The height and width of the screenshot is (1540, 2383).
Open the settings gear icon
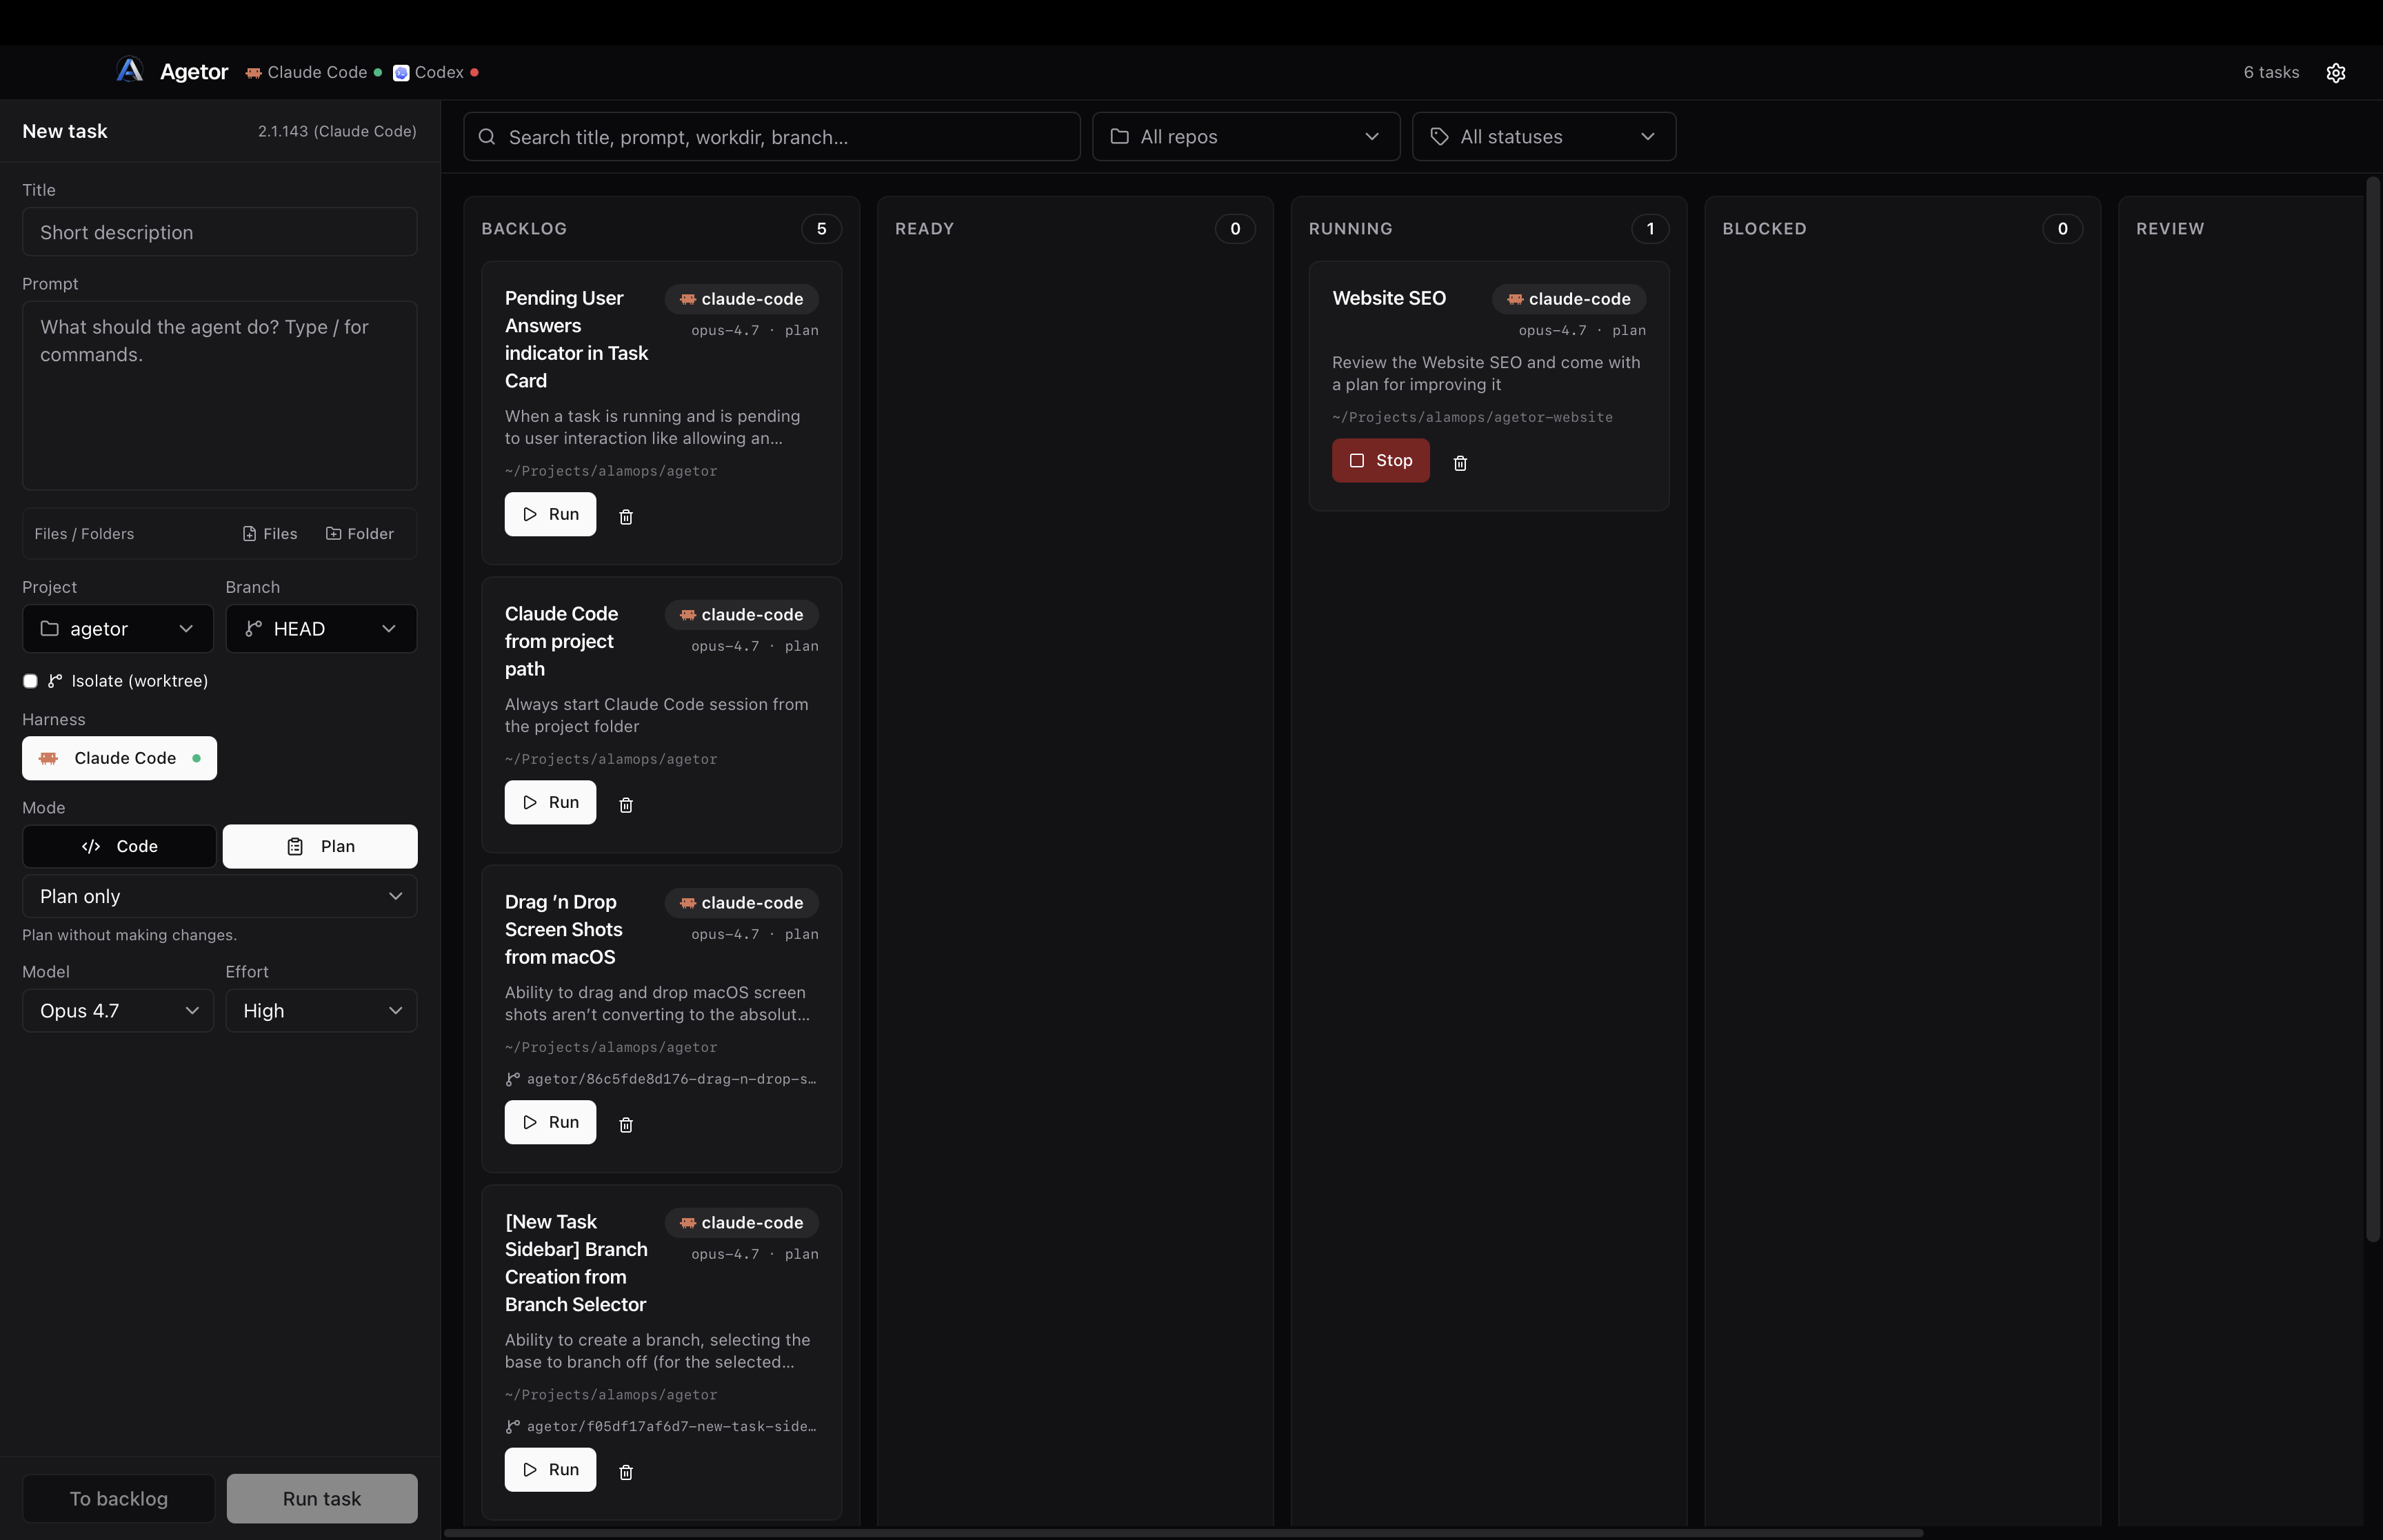(x=2335, y=73)
